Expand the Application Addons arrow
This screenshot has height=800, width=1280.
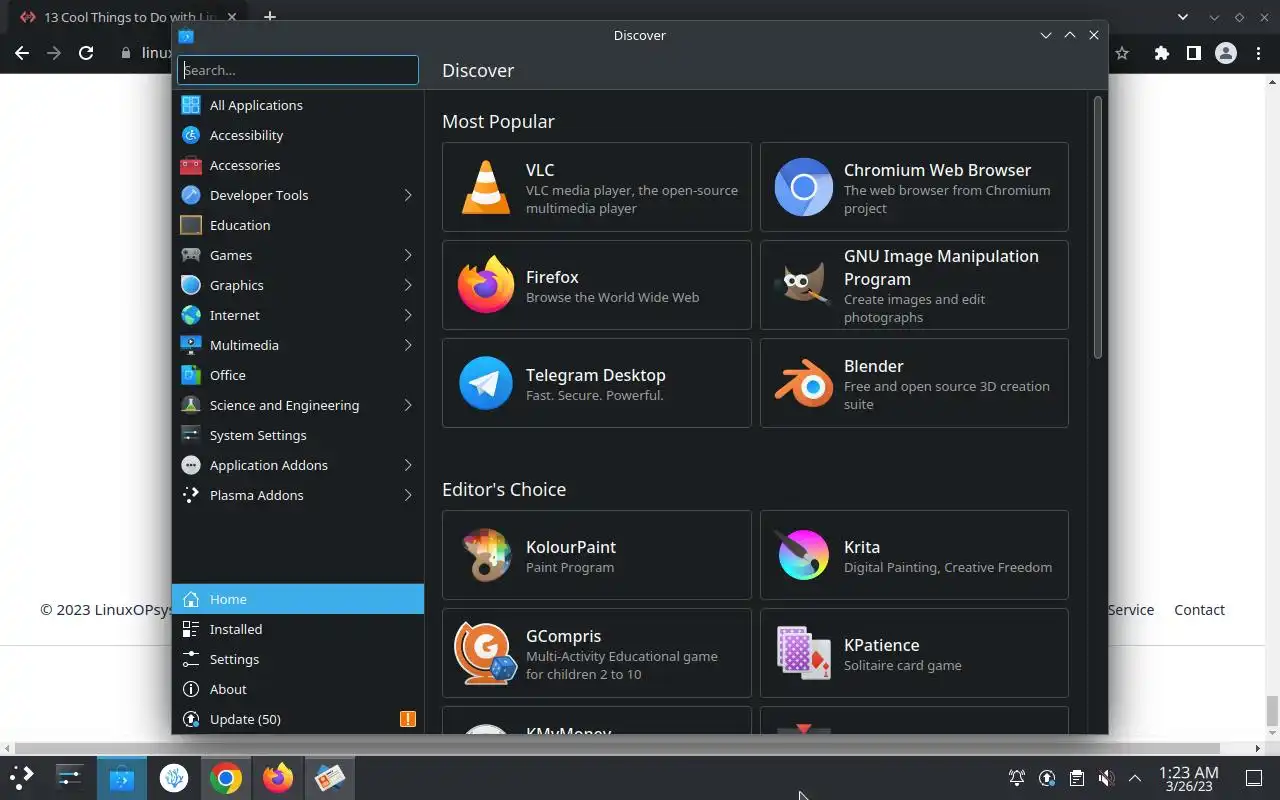pos(408,465)
